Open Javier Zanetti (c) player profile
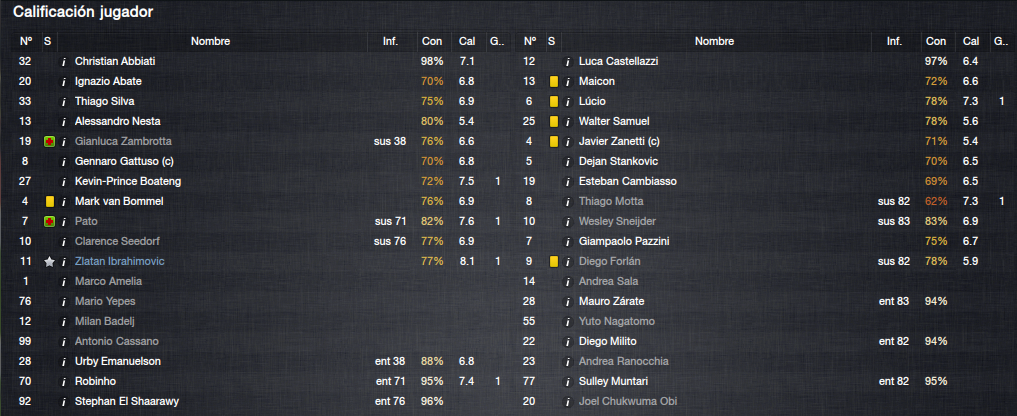The width and height of the screenshot is (1017, 416). click(619, 141)
